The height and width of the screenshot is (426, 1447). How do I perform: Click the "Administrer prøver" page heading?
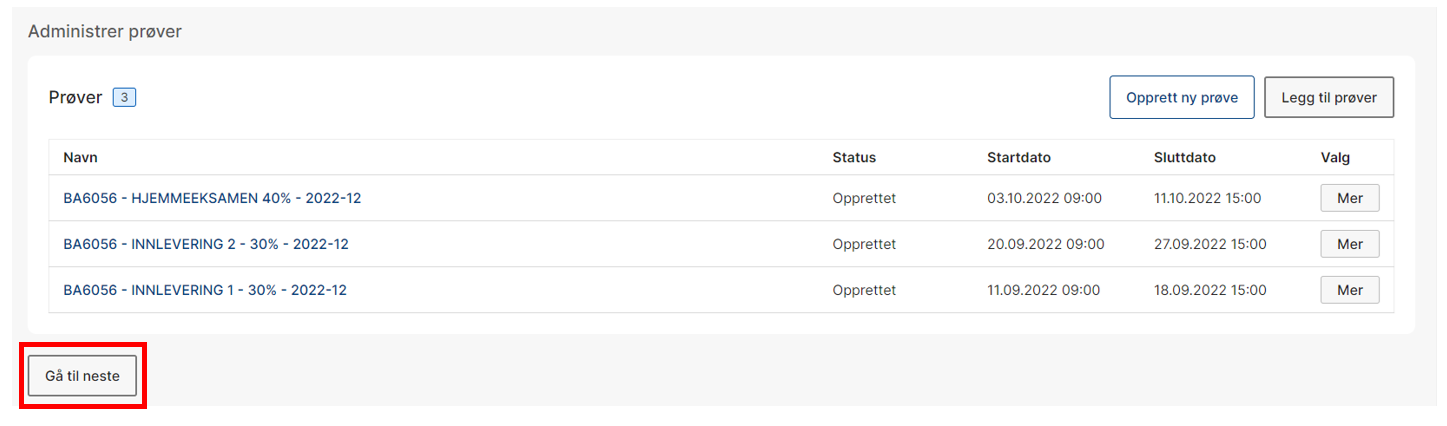tap(104, 31)
